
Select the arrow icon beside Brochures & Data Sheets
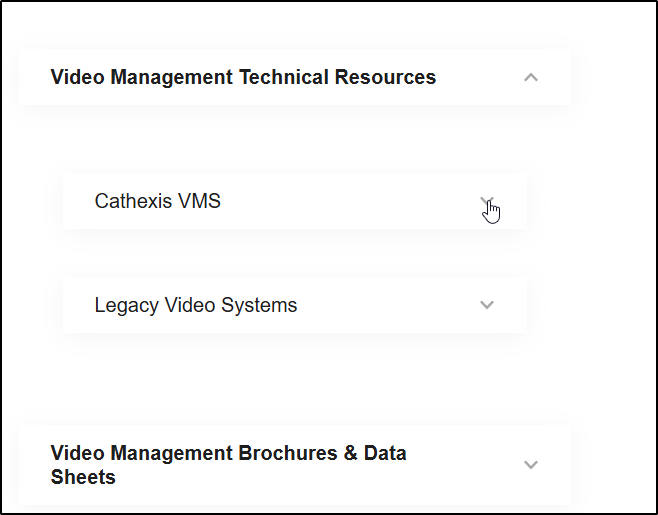[531, 465]
